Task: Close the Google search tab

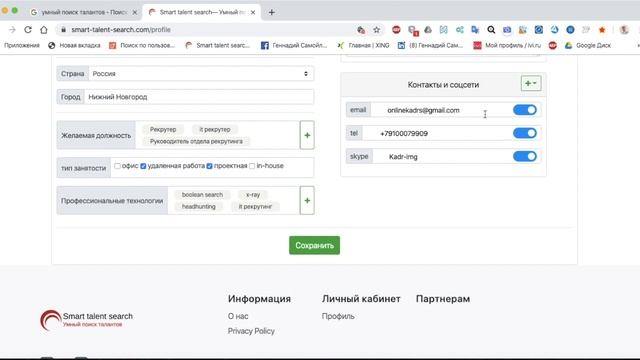Action: pos(135,12)
